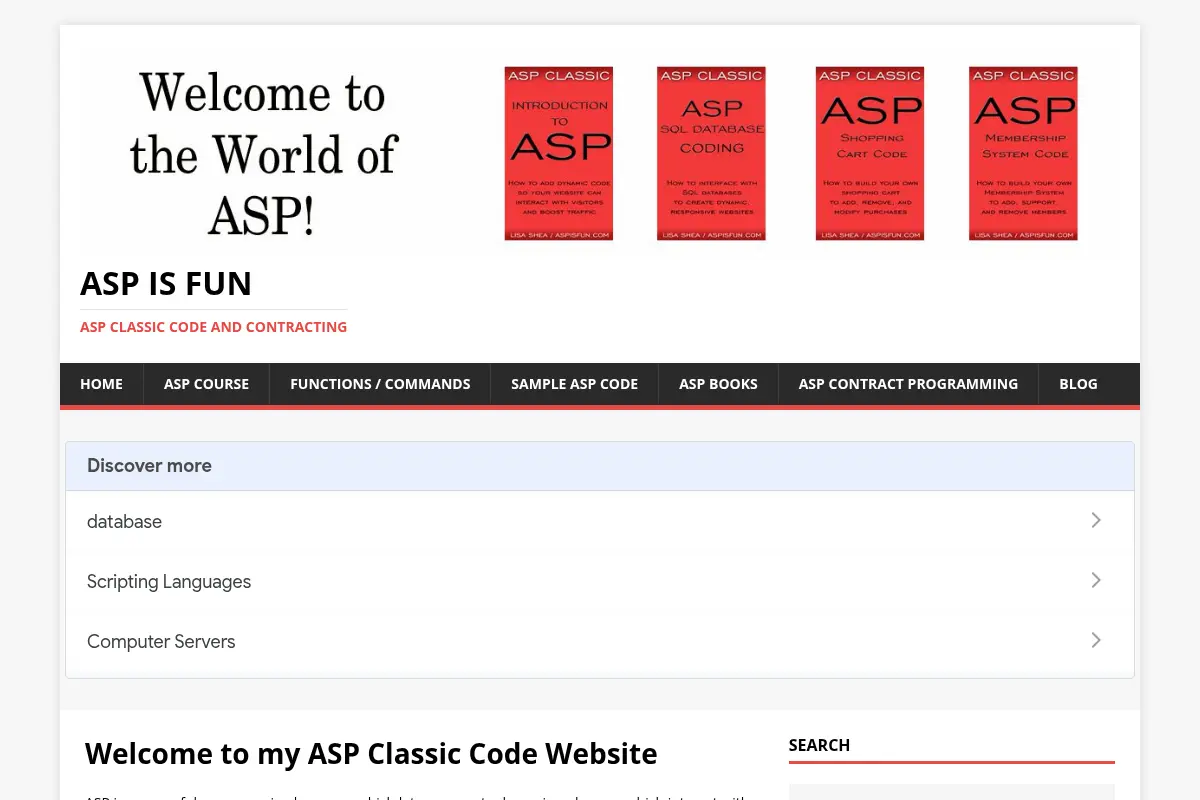The height and width of the screenshot is (800, 1200).
Task: Click the Computer Servers suggestion text
Action: (x=161, y=641)
